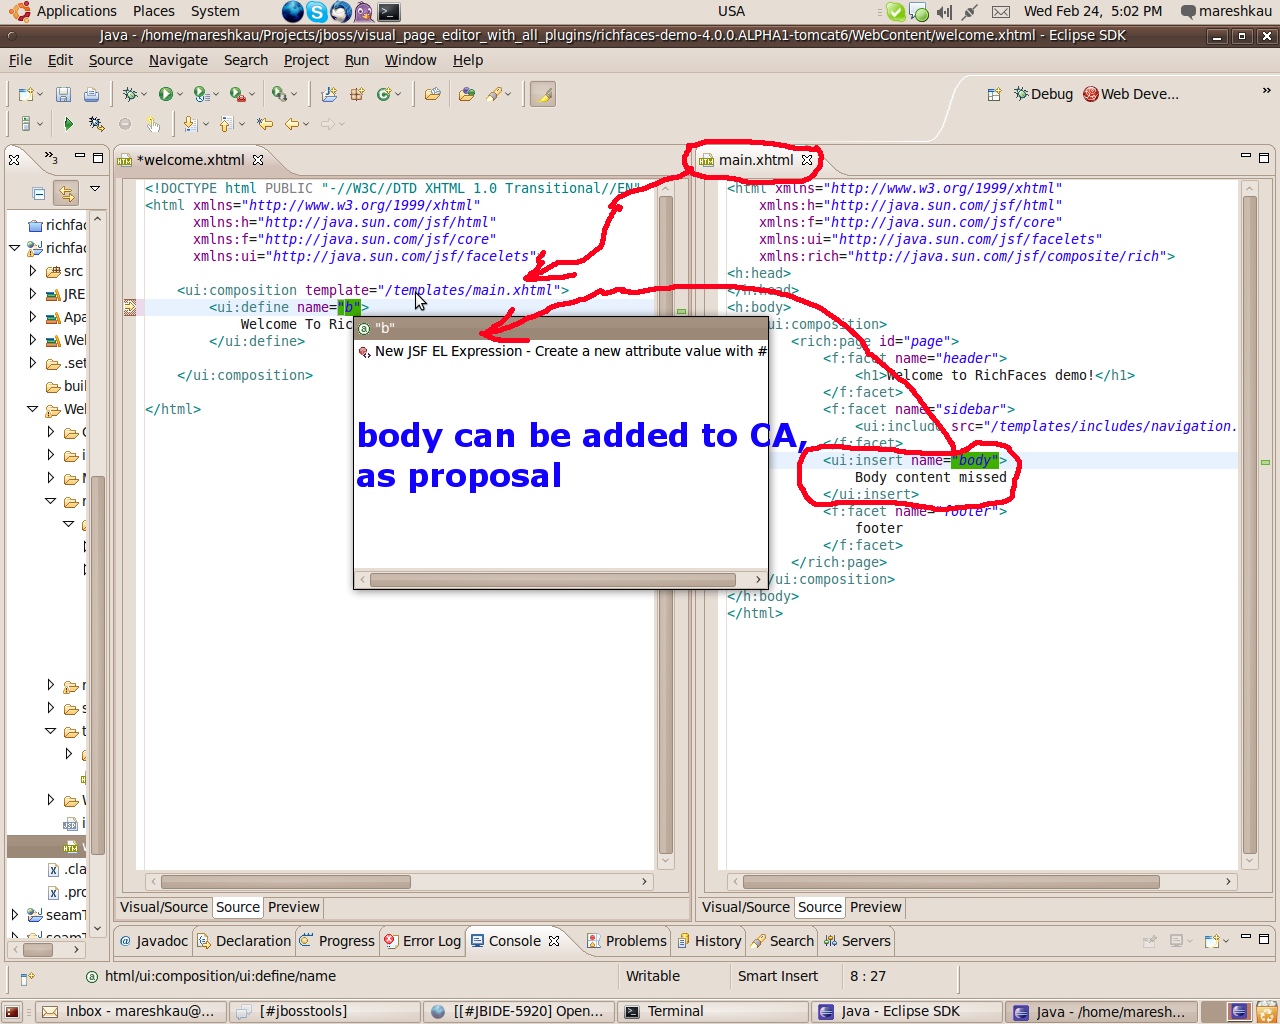This screenshot has width=1280, height=1024.
Task: Open the Run configurations dropdown arrow
Action: [x=179, y=94]
